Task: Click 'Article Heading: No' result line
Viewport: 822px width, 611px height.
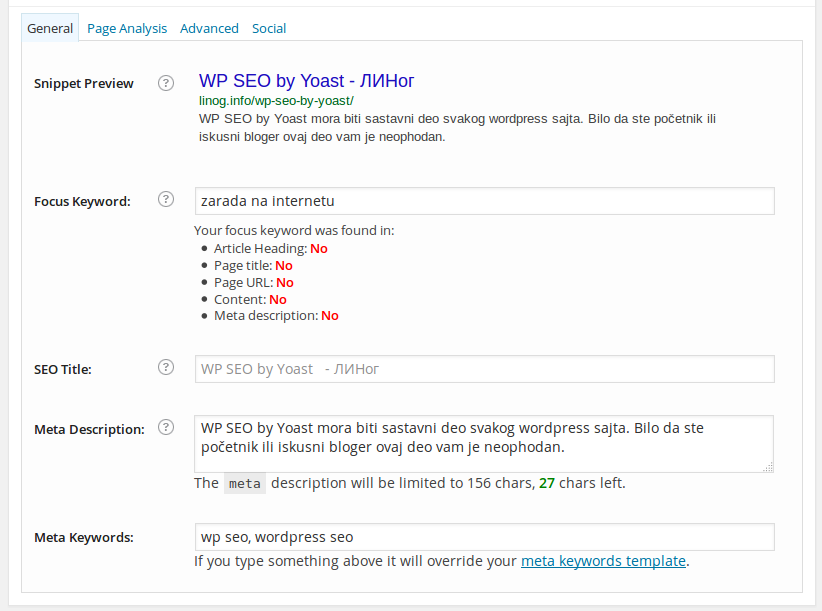Action: coord(271,248)
